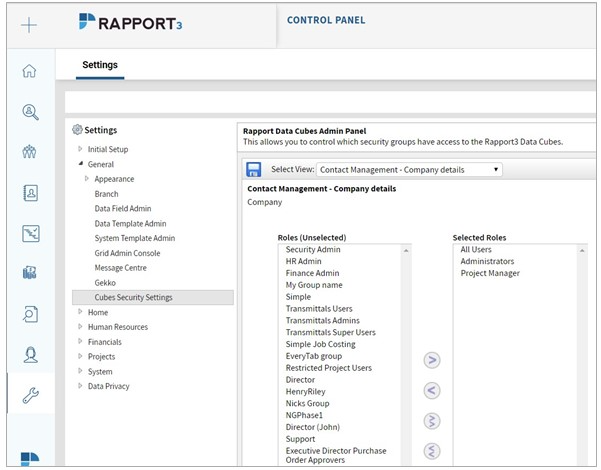Click the plus icon in top-left corner
Screen dimensions: 601x470
29,25
